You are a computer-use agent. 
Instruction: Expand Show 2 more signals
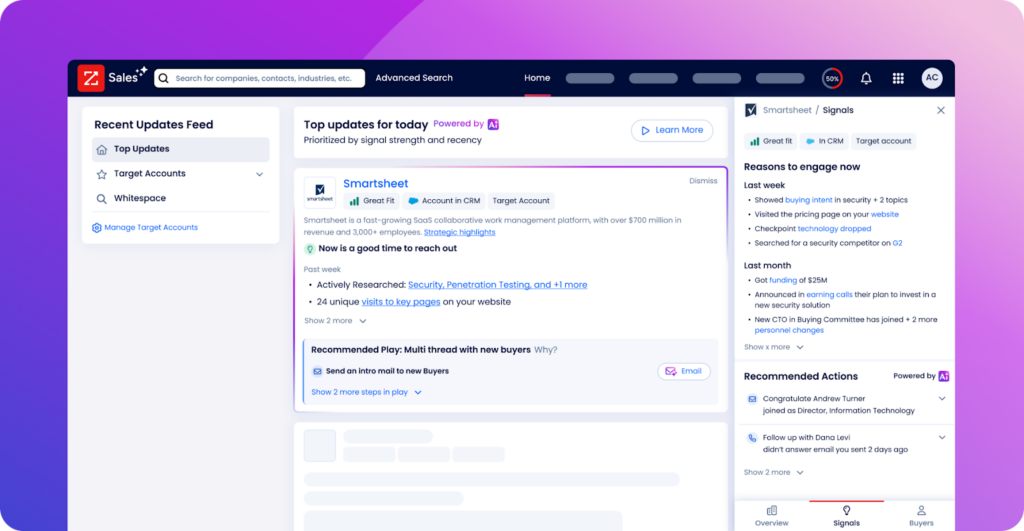point(335,321)
